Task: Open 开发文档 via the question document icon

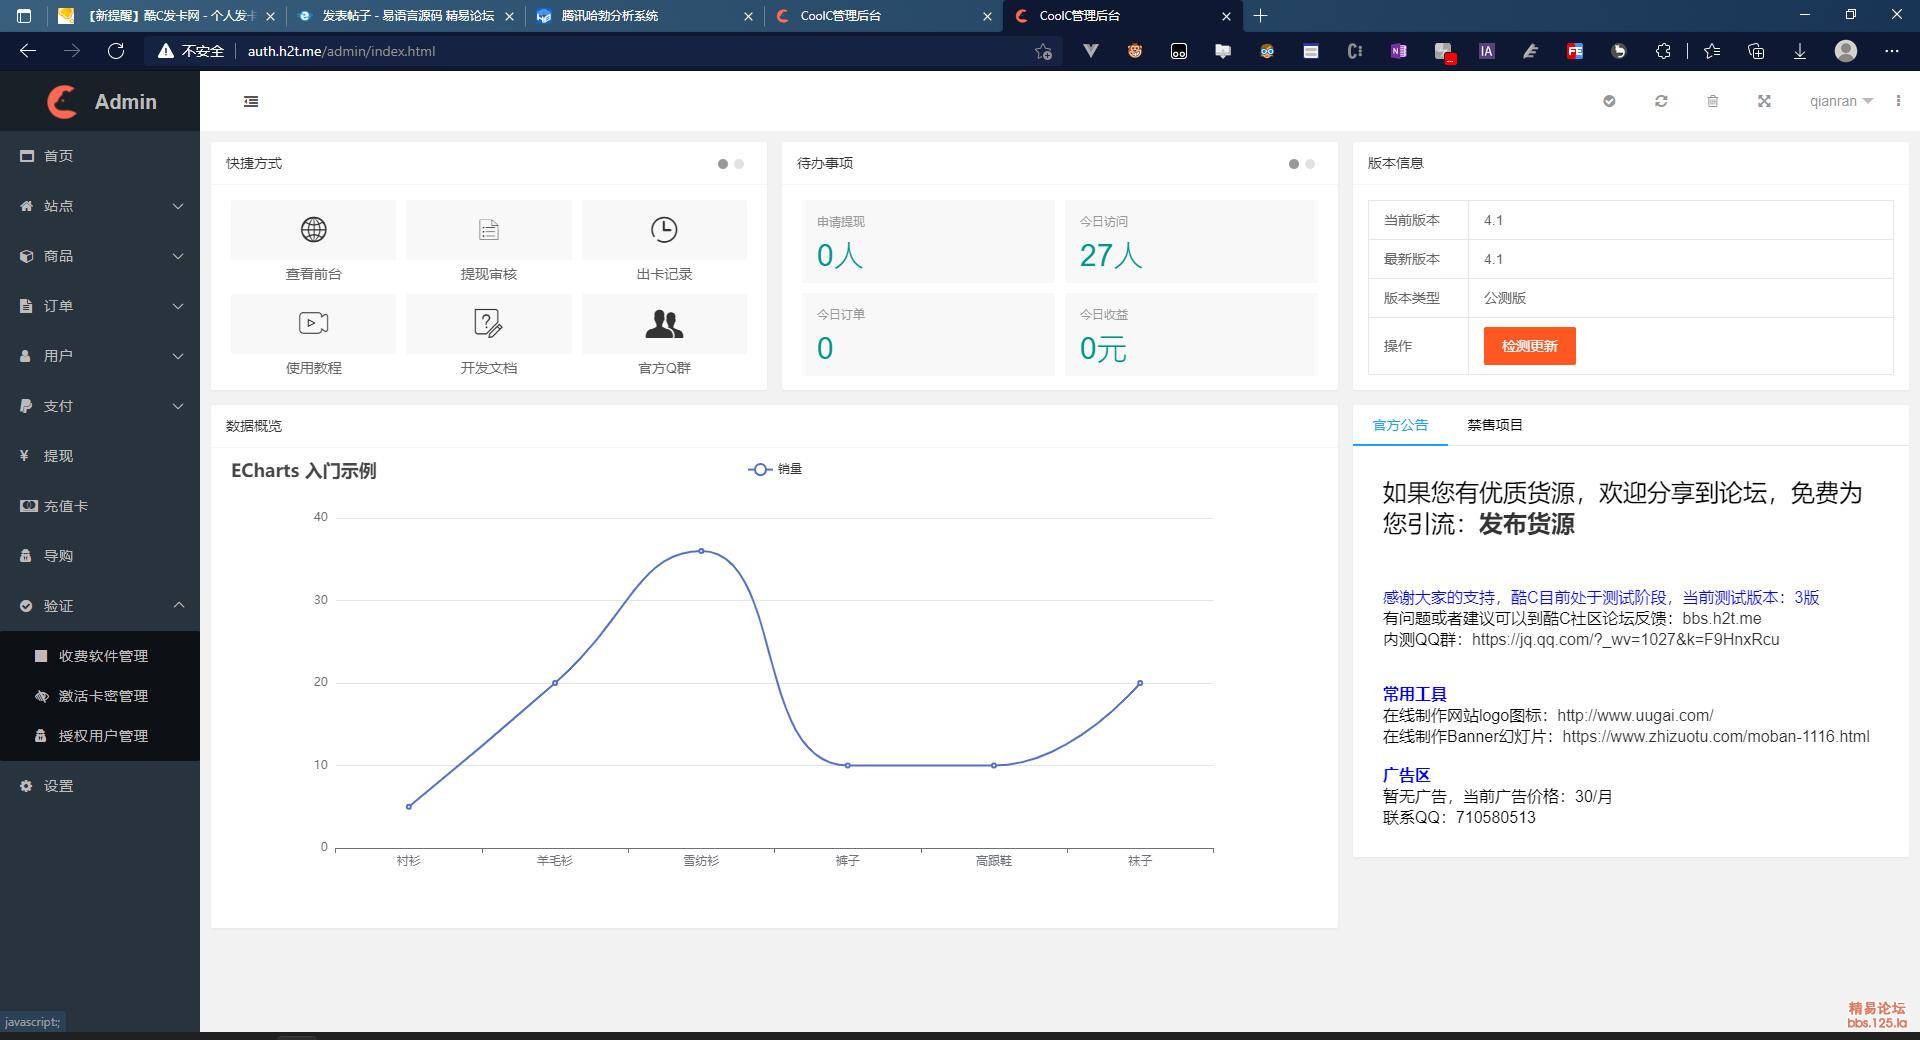Action: 488,323
